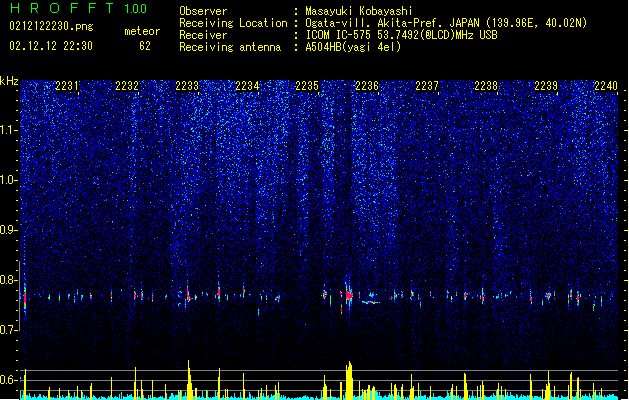629x400 pixels.
Task: Click the meteor count 62
Action: (145, 46)
